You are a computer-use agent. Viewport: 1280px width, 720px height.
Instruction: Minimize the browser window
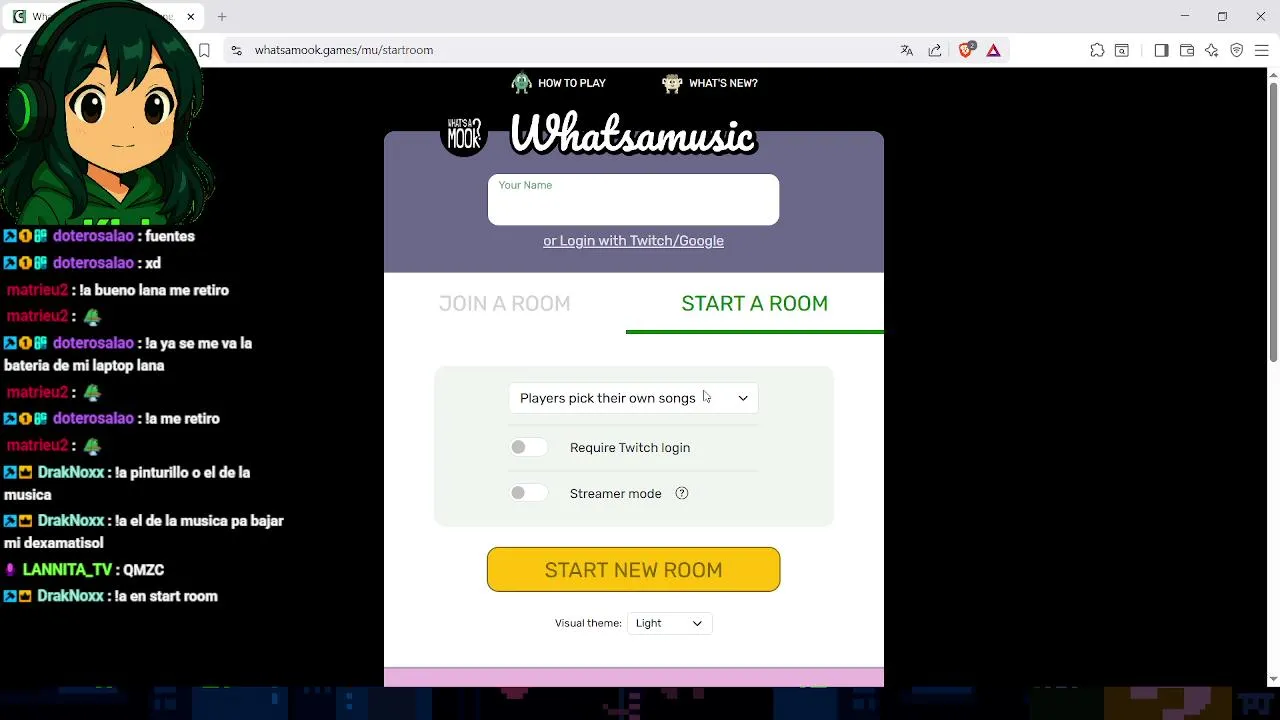click(1185, 17)
